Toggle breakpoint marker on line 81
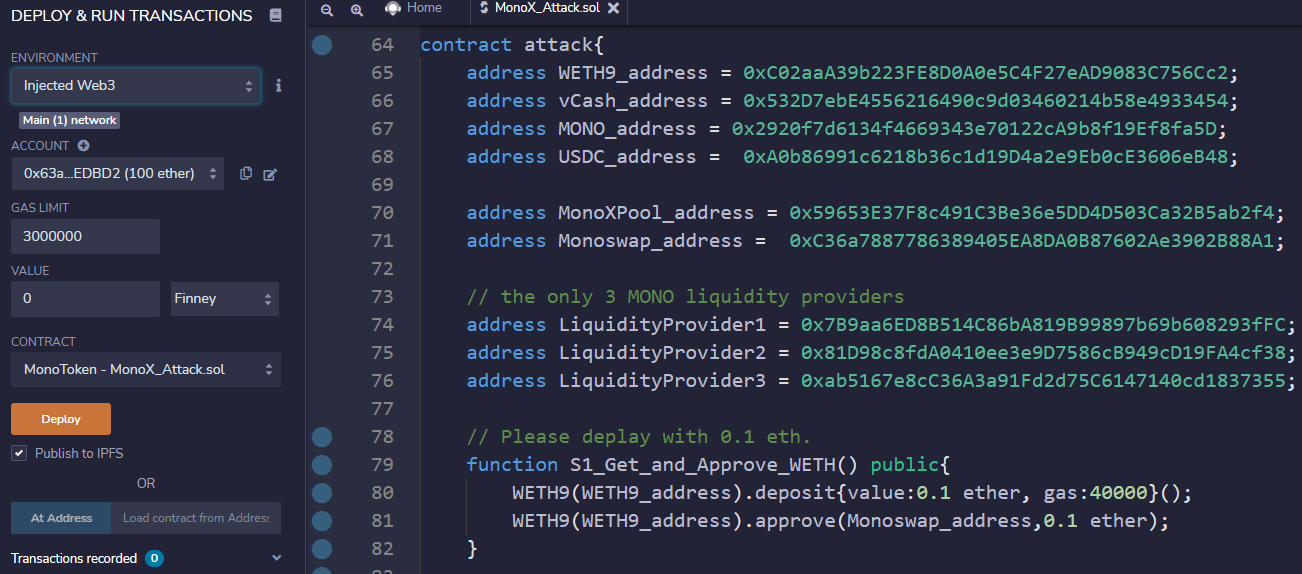The height and width of the screenshot is (574, 1302). [322, 521]
